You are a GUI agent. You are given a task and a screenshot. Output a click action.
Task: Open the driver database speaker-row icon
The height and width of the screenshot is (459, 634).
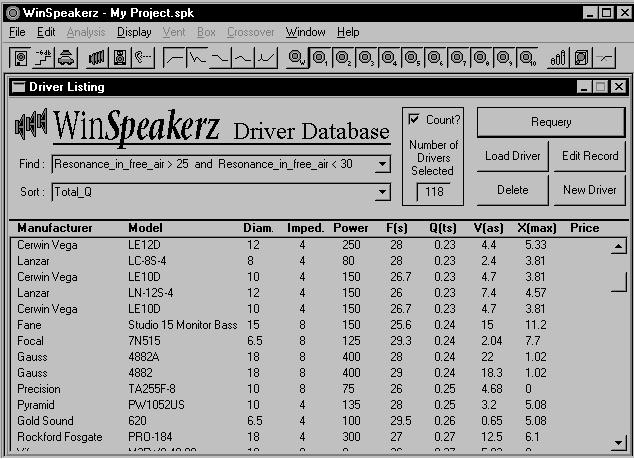click(97, 58)
